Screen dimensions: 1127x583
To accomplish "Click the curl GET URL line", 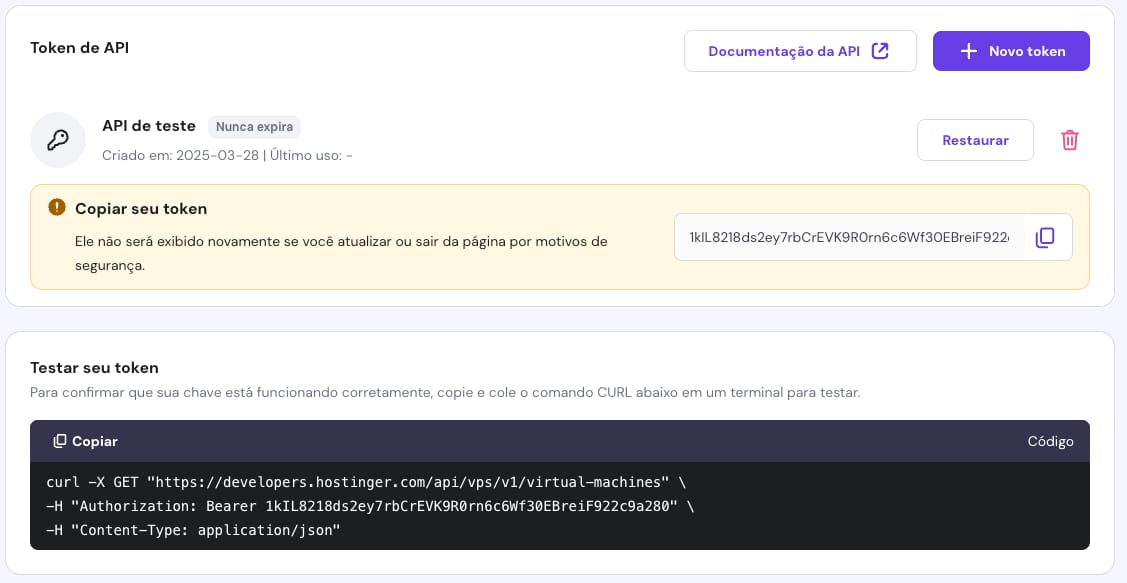I will click(366, 481).
